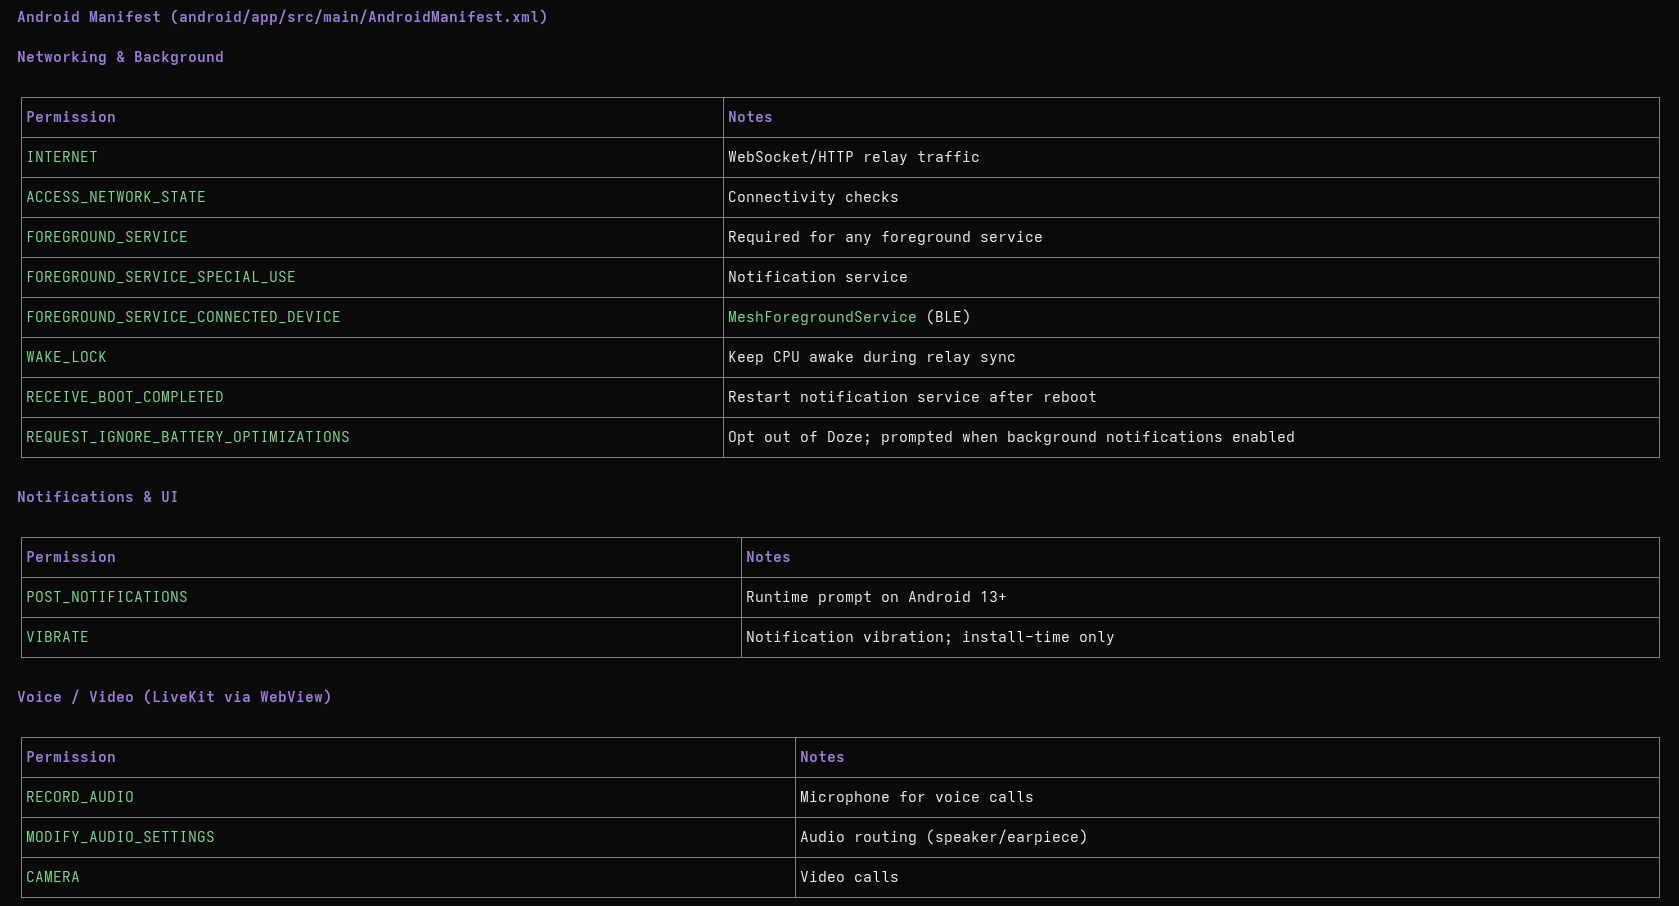Click Notes header in Networking table
The height and width of the screenshot is (906, 1679).
[750, 117]
